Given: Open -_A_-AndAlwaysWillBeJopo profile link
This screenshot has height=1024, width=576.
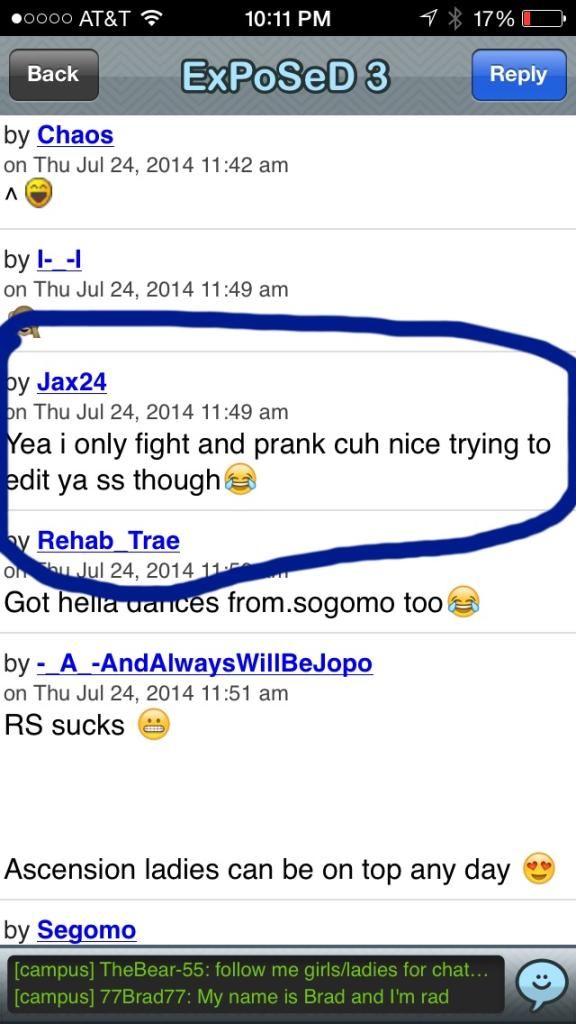Looking at the screenshot, I should (x=204, y=664).
